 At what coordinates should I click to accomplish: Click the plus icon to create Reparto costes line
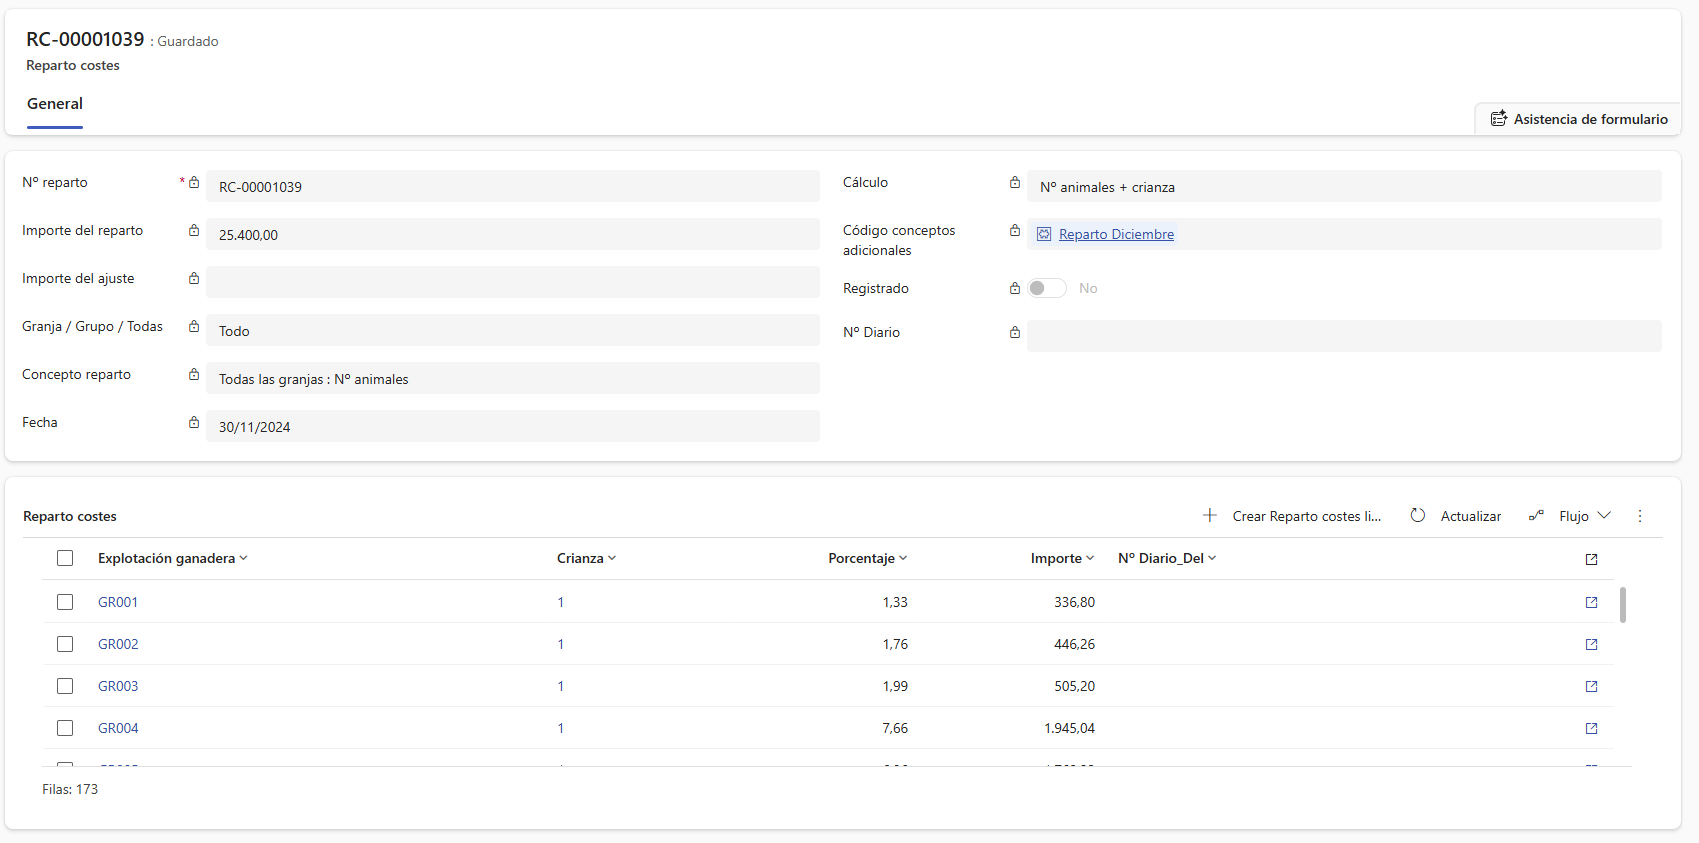click(1210, 516)
